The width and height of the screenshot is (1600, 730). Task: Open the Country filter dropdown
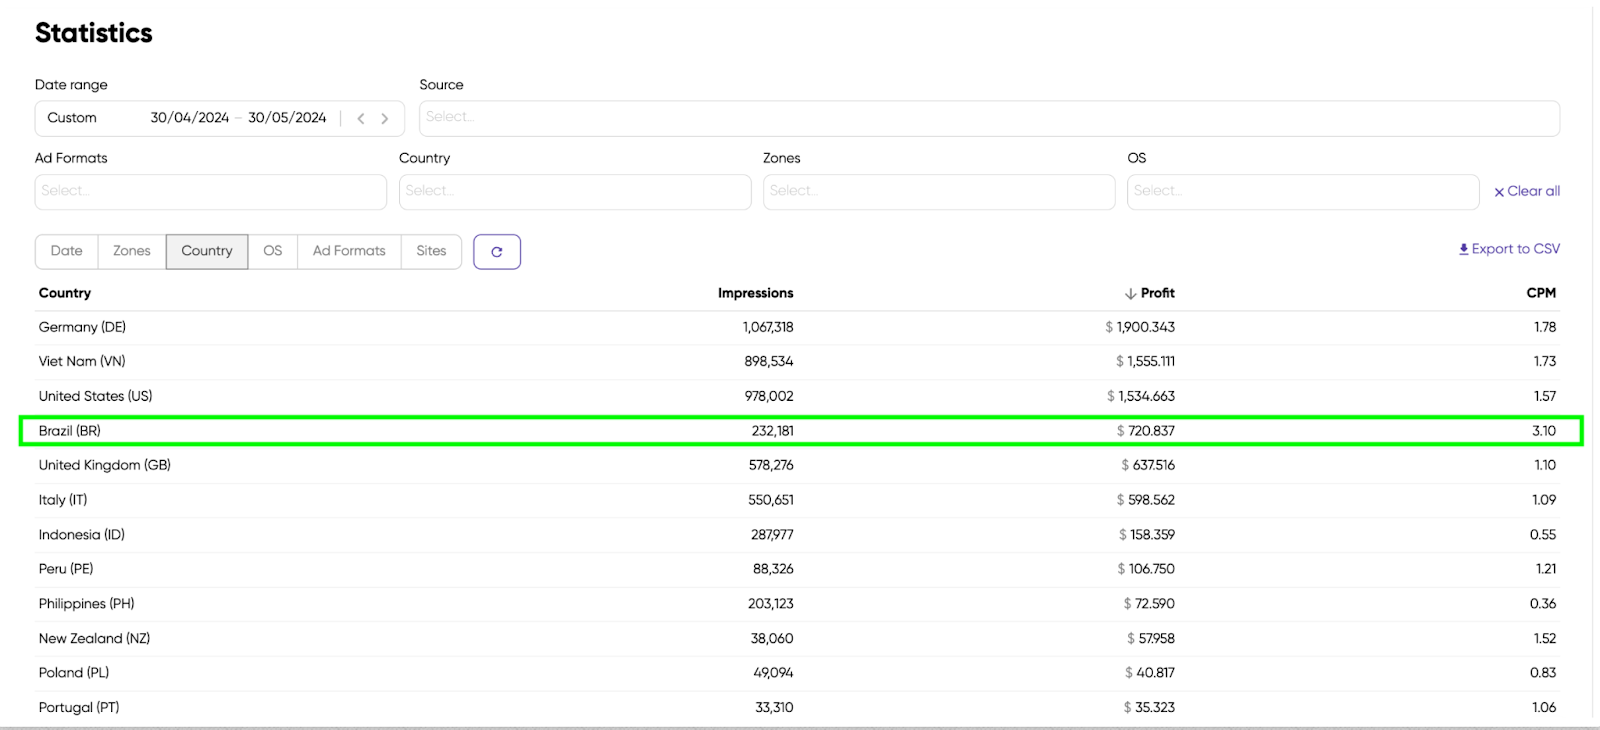click(x=574, y=192)
